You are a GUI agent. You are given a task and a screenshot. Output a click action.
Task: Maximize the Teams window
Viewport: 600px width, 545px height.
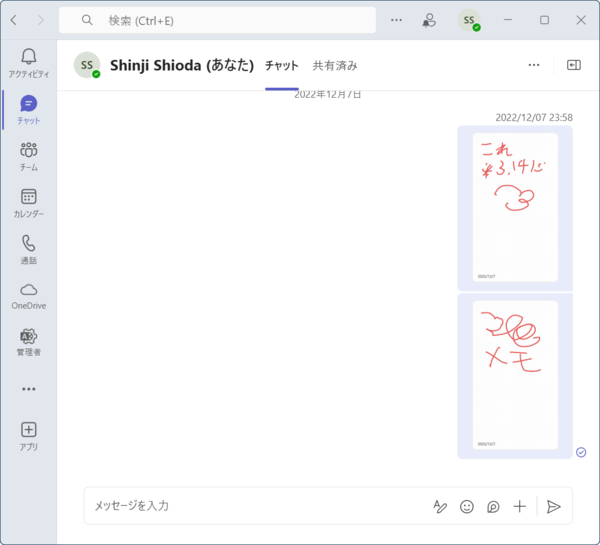[544, 20]
